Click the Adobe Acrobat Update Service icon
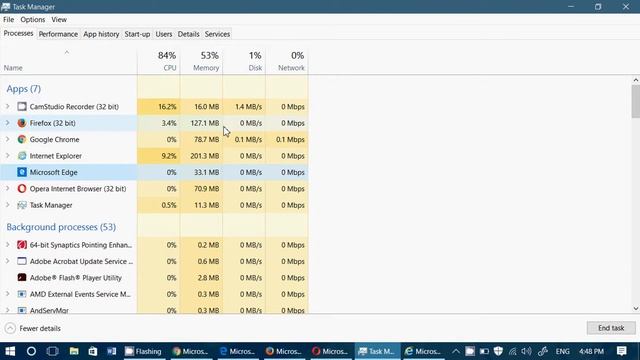Image resolution: width=640 pixels, height=360 pixels. tap(22, 261)
